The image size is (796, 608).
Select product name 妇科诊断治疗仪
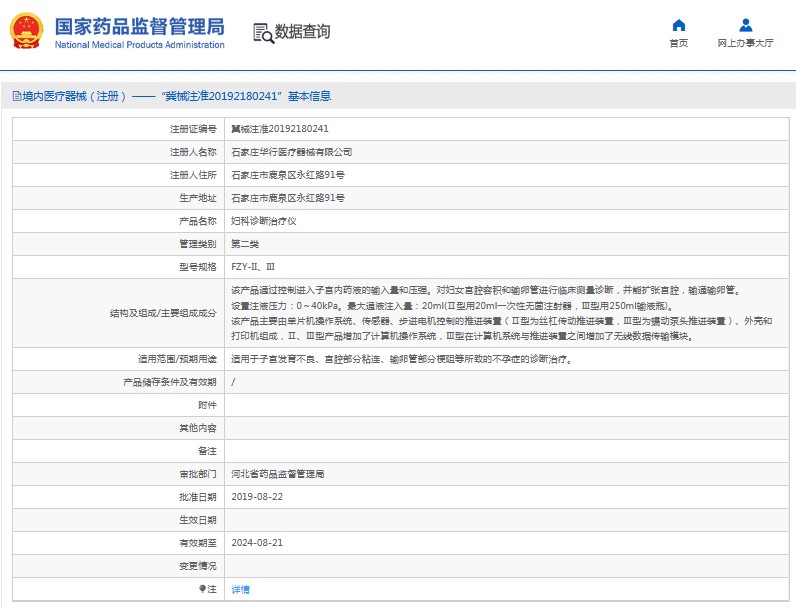tap(264, 221)
